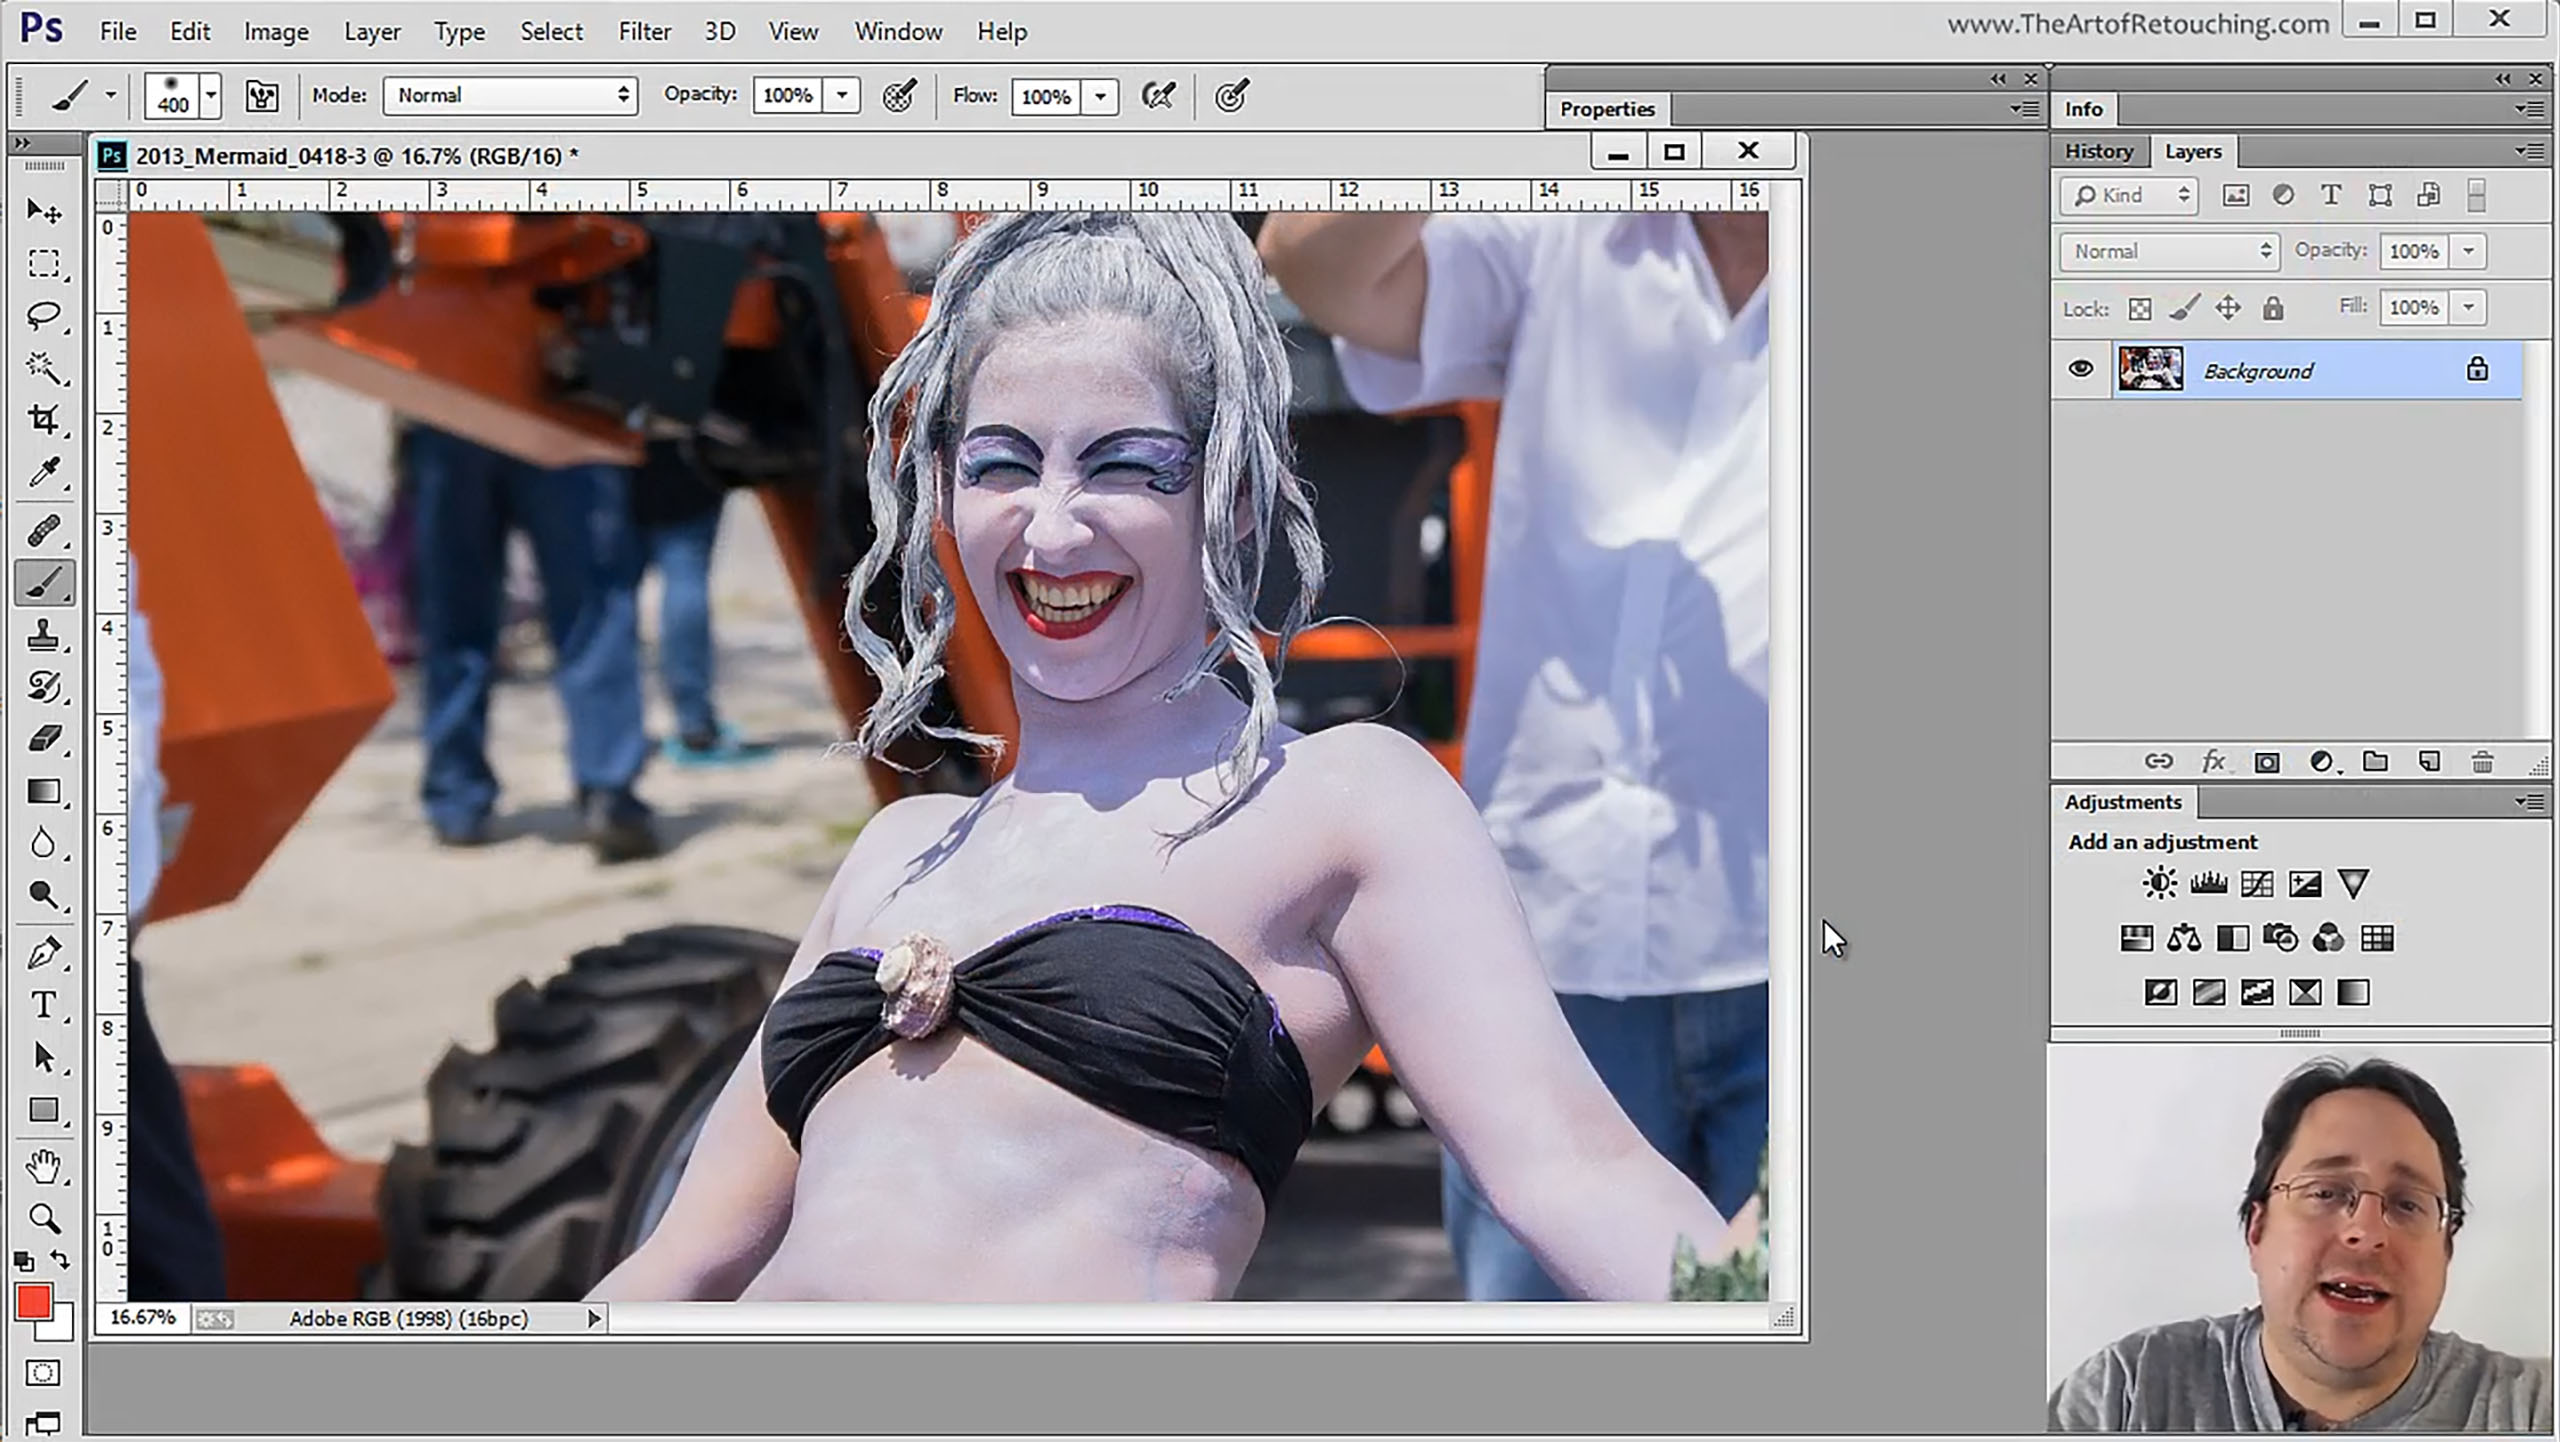2560x1442 pixels.
Task: Open the layer blend mode dropdown
Action: click(2169, 251)
